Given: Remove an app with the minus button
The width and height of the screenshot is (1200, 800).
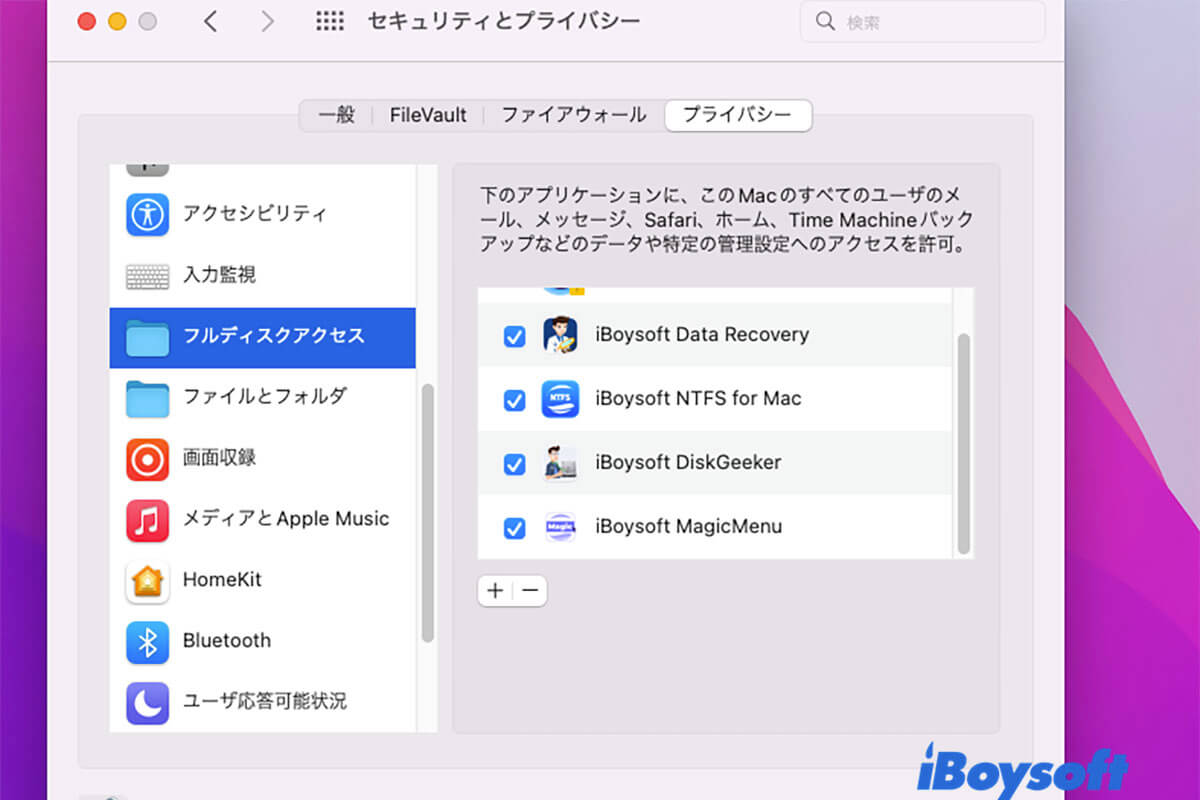Looking at the screenshot, I should pos(530,591).
